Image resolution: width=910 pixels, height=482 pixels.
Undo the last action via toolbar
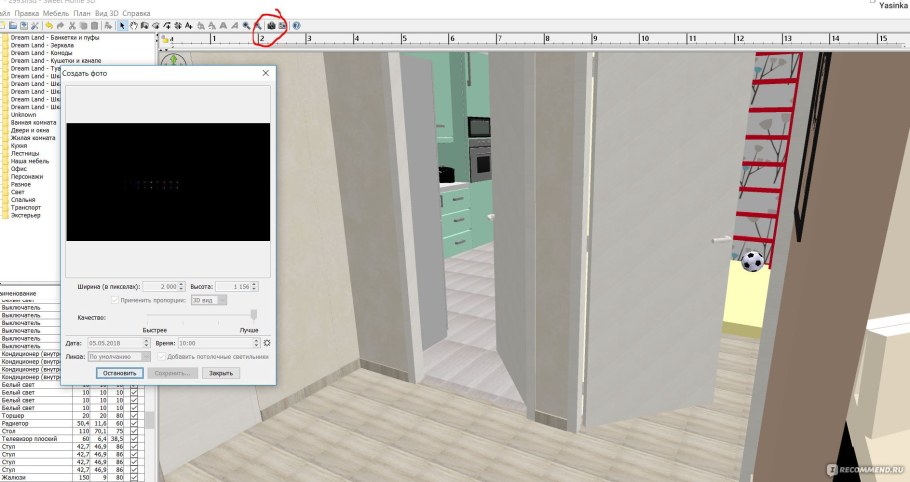coord(49,26)
